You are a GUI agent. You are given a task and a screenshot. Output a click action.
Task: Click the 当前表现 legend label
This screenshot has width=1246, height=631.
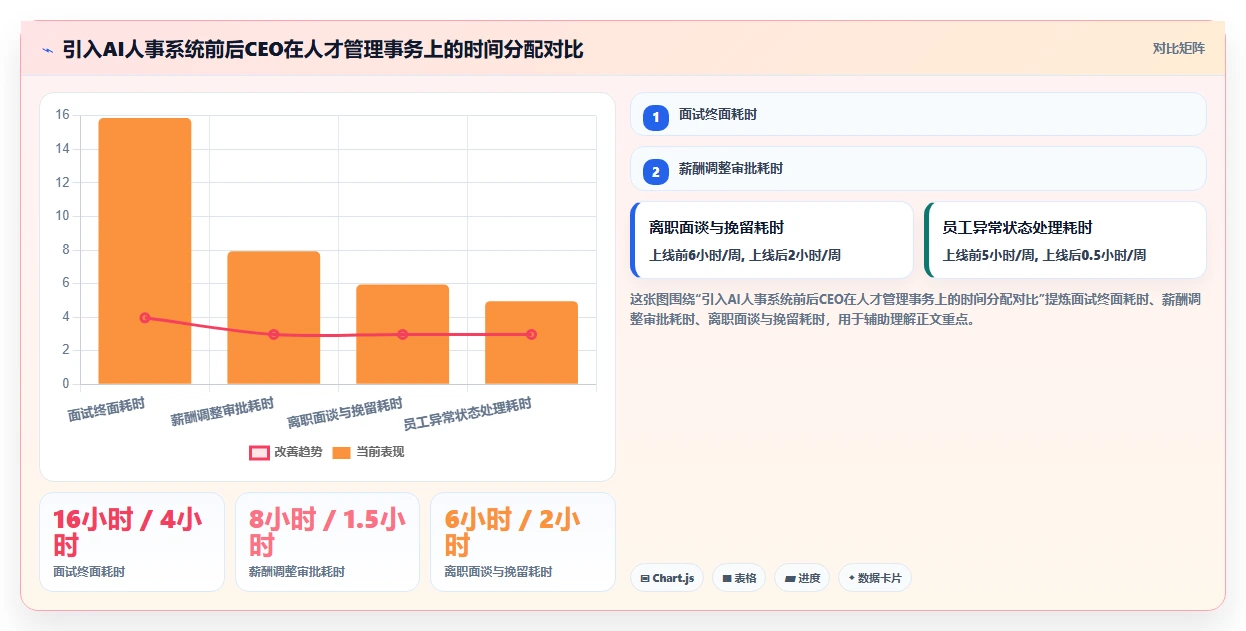point(381,453)
